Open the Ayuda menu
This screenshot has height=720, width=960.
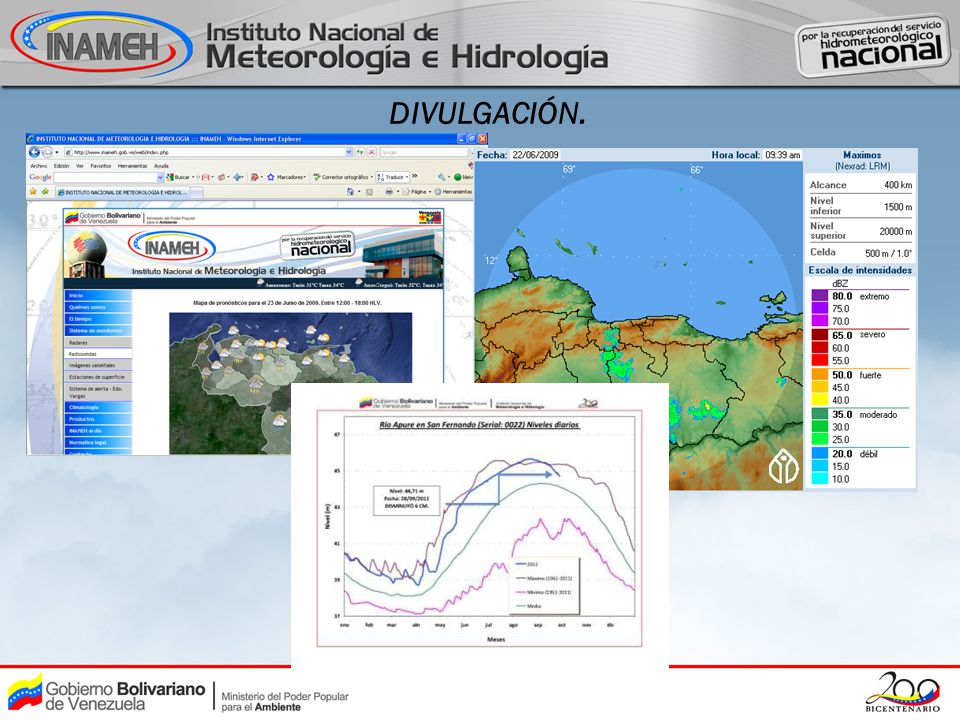[x=161, y=166]
